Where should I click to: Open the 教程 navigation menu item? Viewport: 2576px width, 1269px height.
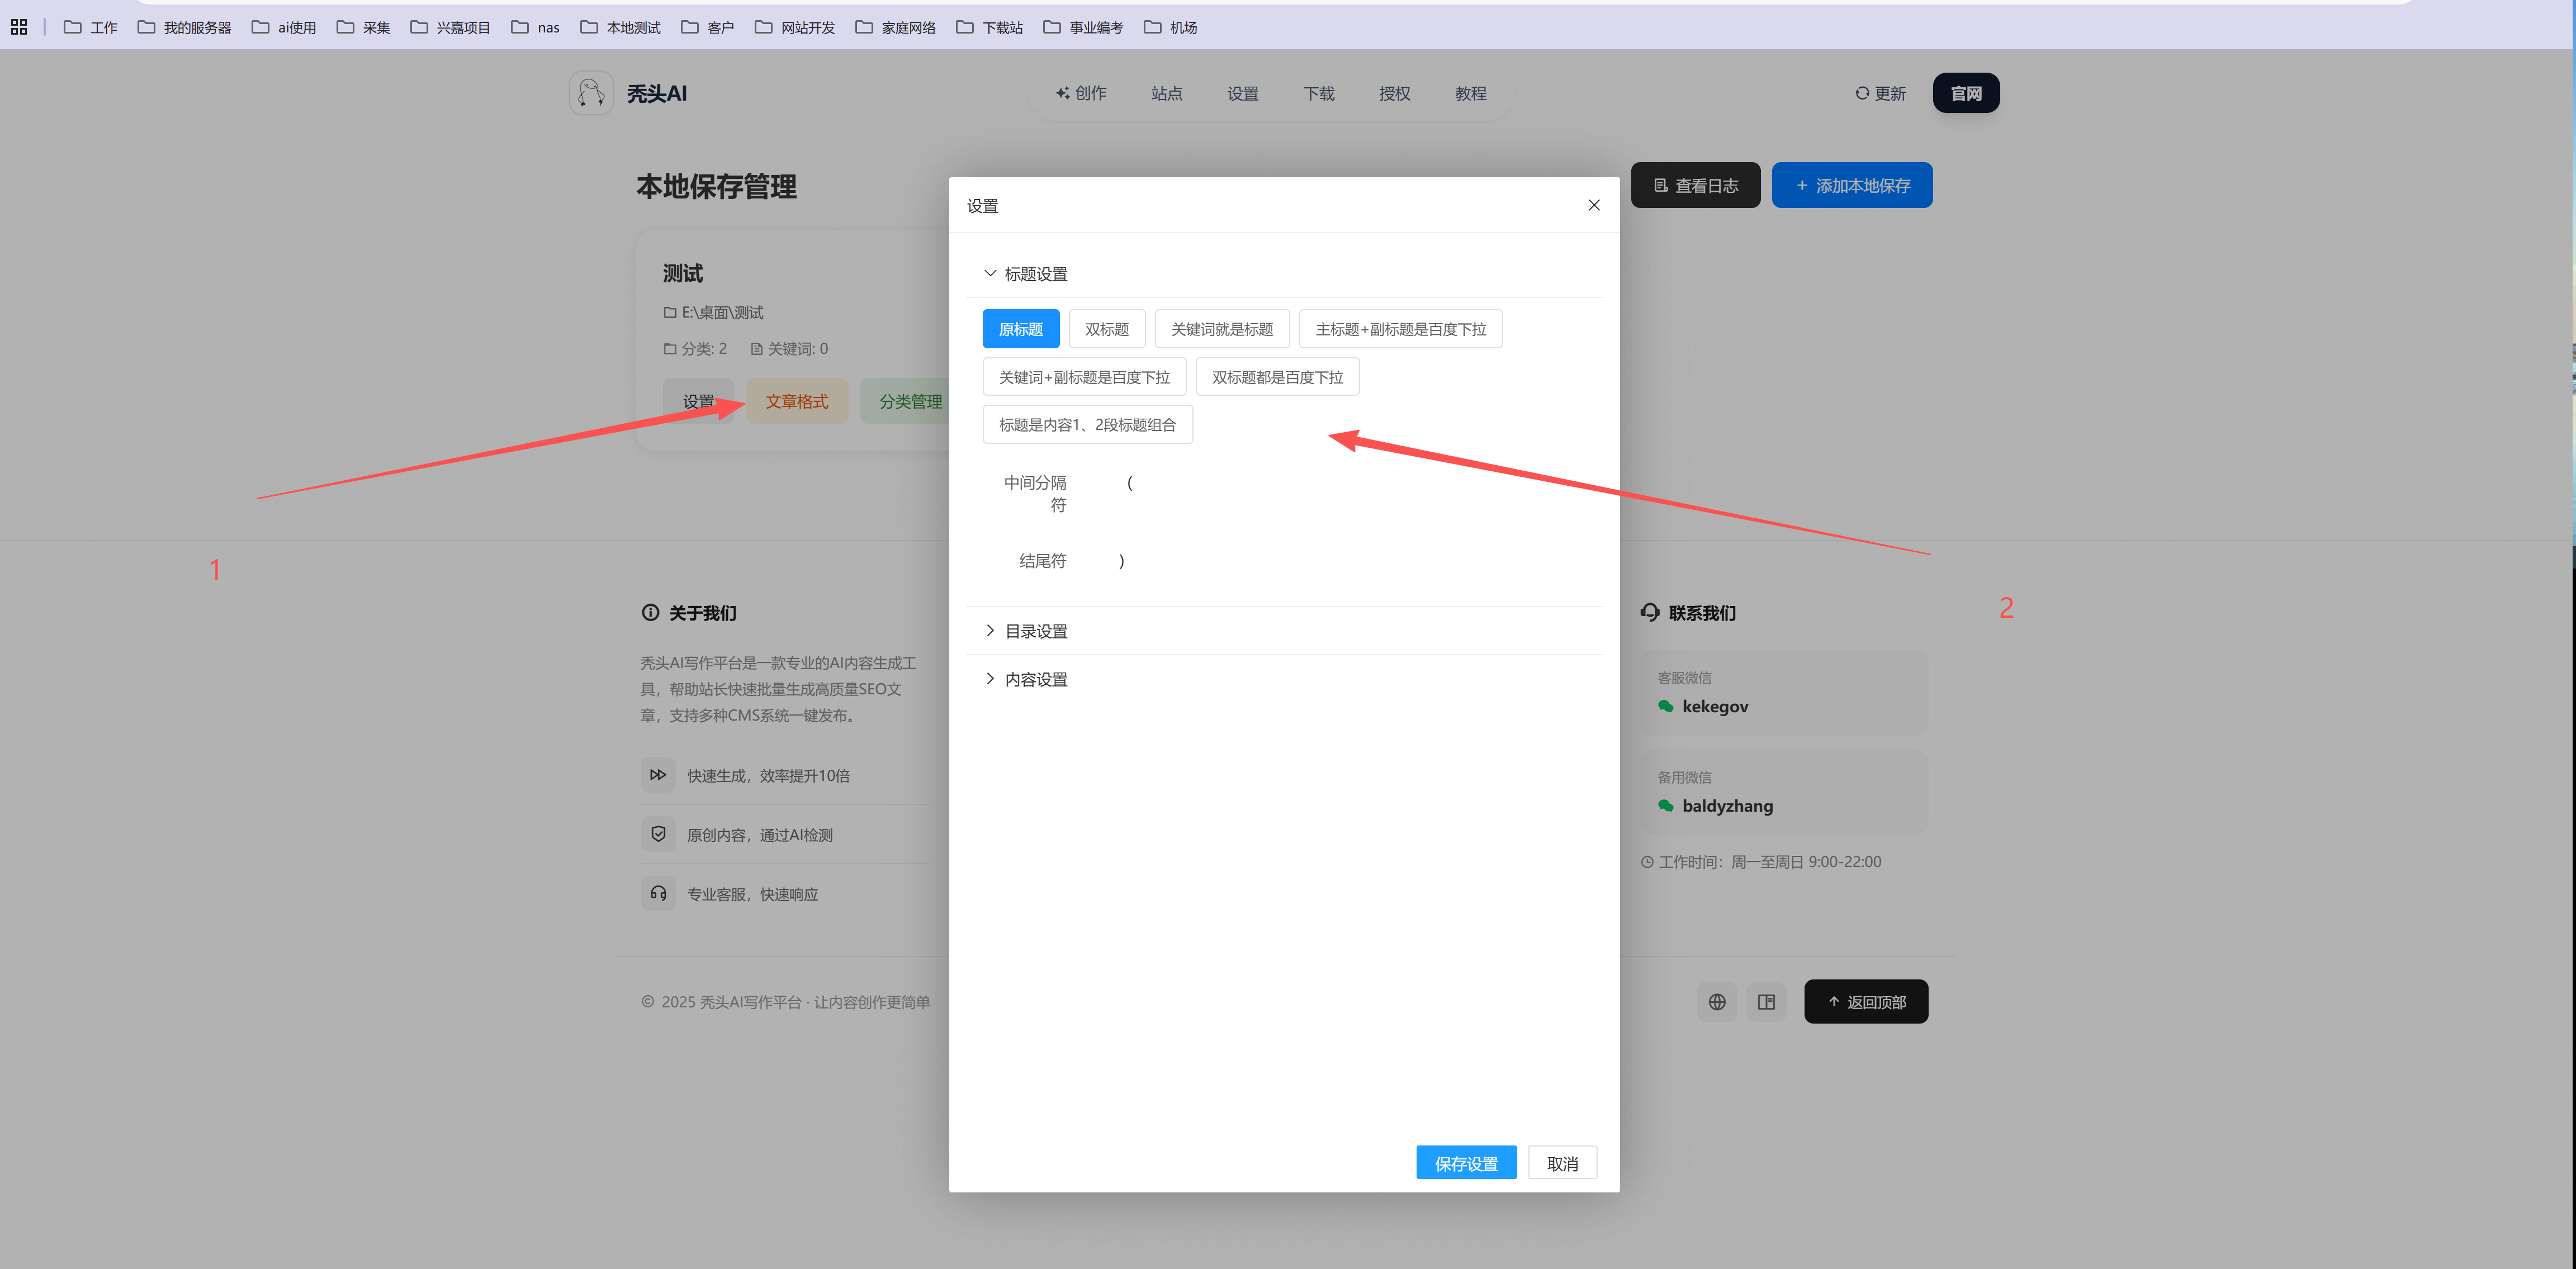click(1470, 93)
